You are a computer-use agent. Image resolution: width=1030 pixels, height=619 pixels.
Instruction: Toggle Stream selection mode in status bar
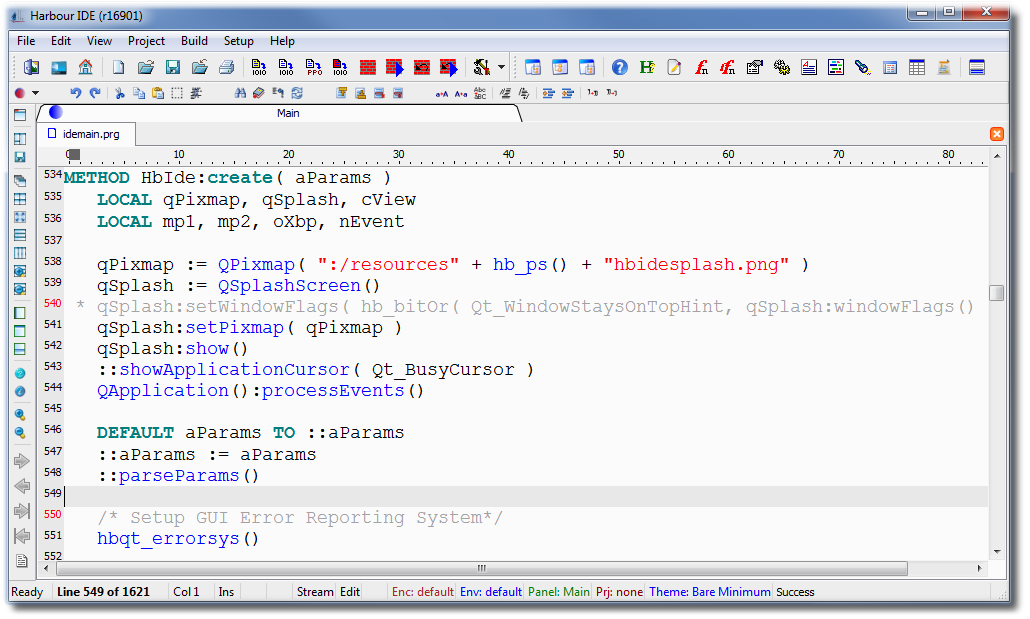[x=314, y=592]
